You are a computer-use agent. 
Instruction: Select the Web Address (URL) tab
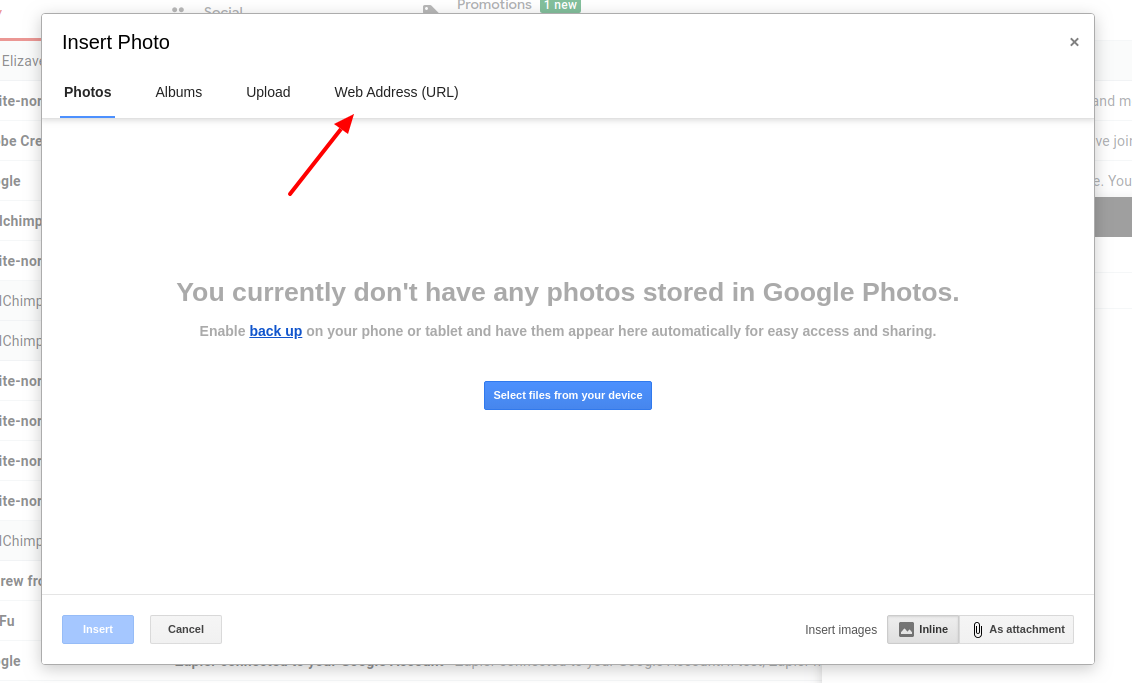click(x=396, y=92)
